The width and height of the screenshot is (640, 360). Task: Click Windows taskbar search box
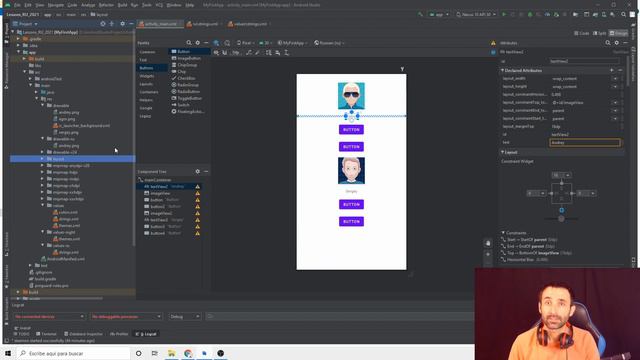[73, 353]
